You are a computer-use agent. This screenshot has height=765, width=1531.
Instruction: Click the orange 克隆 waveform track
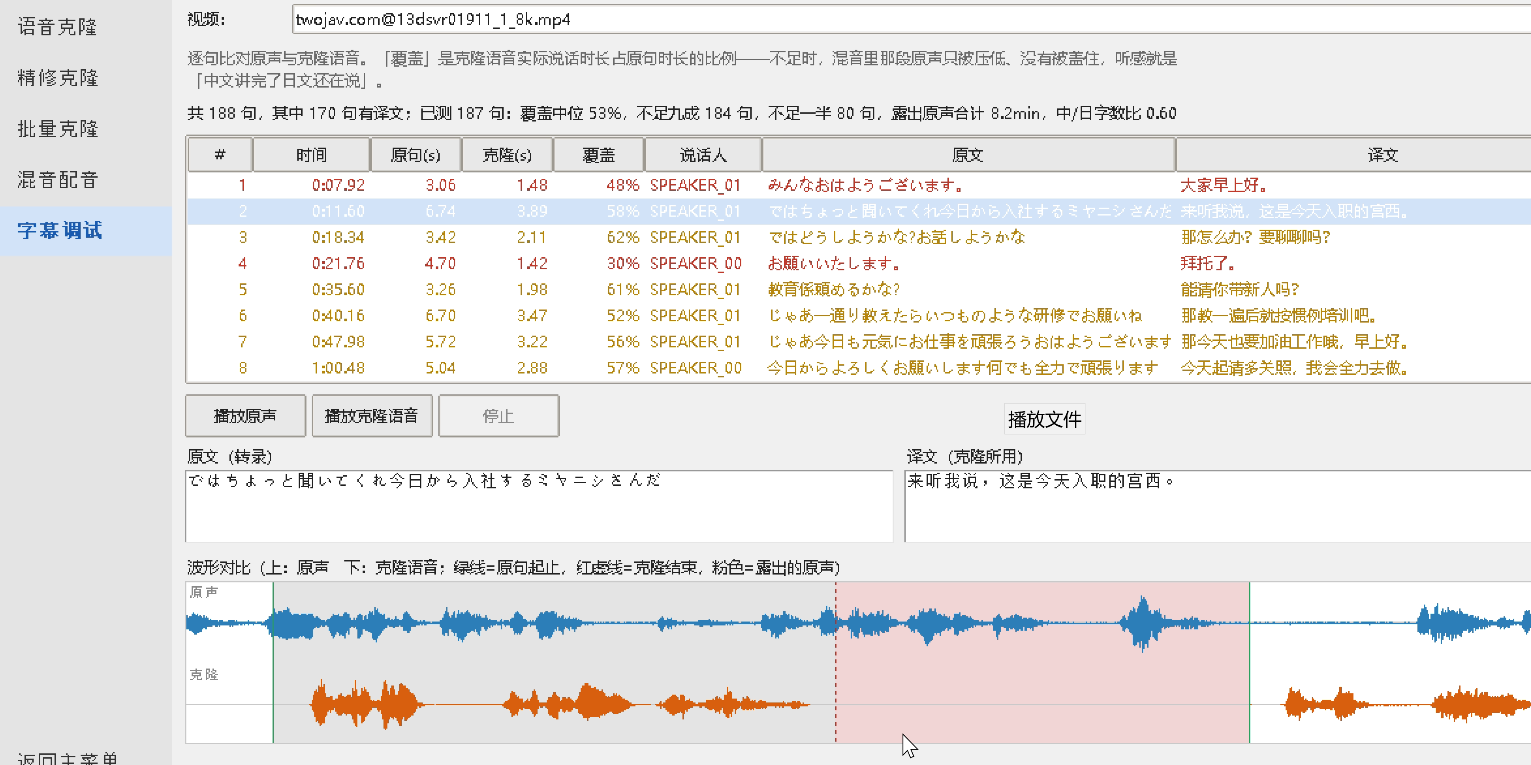coord(858,704)
